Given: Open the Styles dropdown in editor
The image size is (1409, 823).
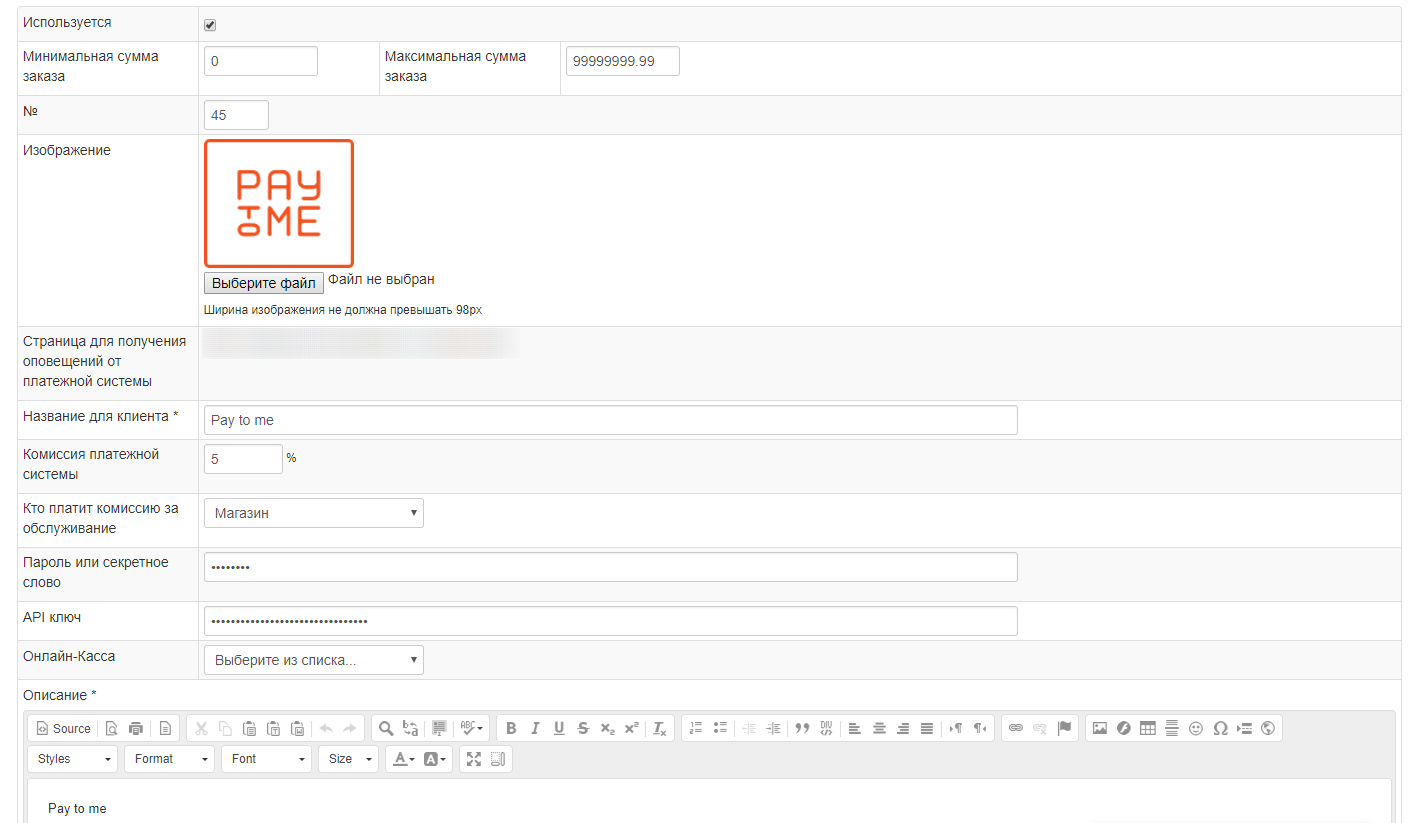Looking at the screenshot, I should pos(72,759).
